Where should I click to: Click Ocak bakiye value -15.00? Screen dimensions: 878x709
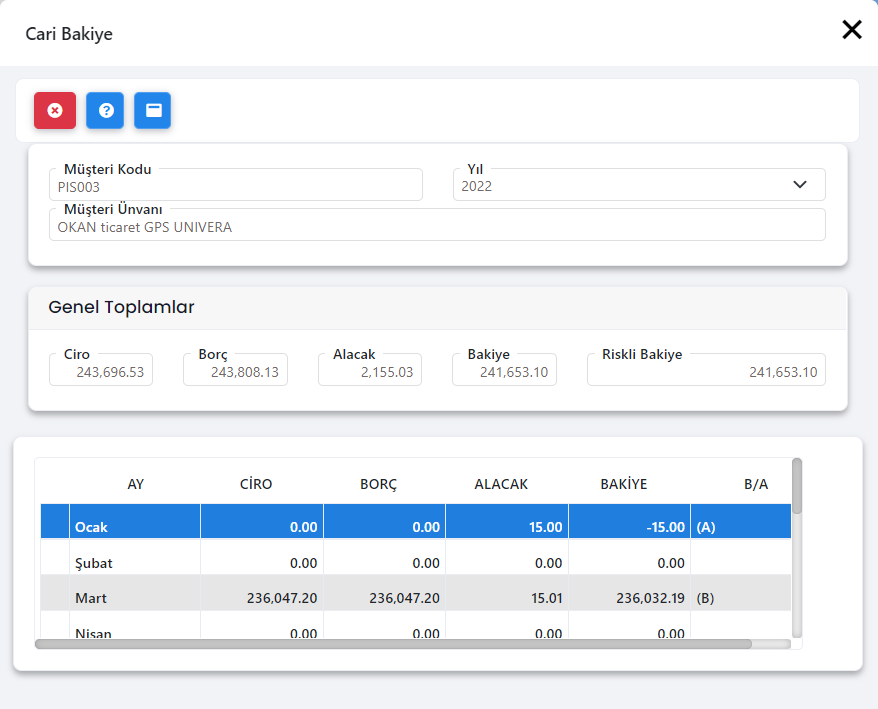pyautogui.click(x=665, y=527)
